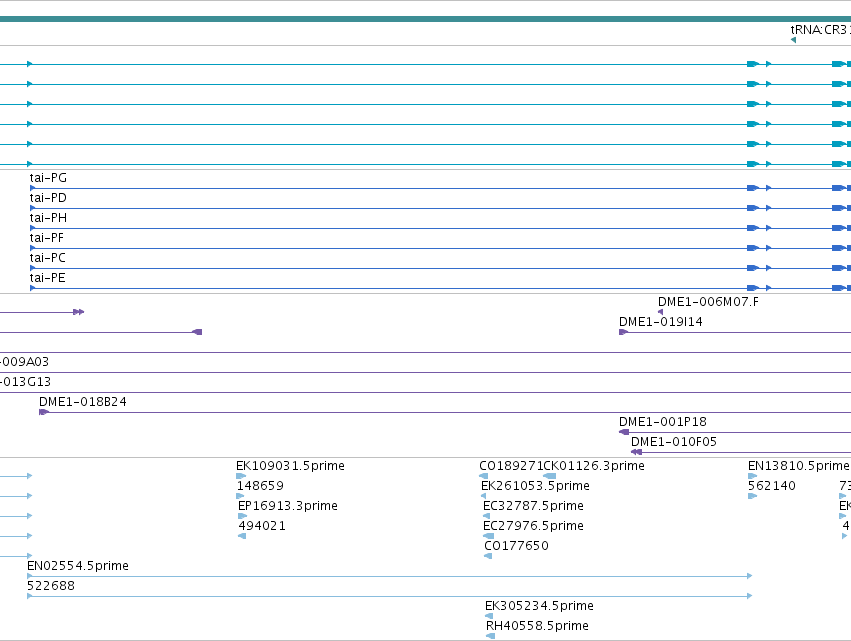Select the tai-PD transcript label
Screen dimensions: 851x641
[48, 198]
